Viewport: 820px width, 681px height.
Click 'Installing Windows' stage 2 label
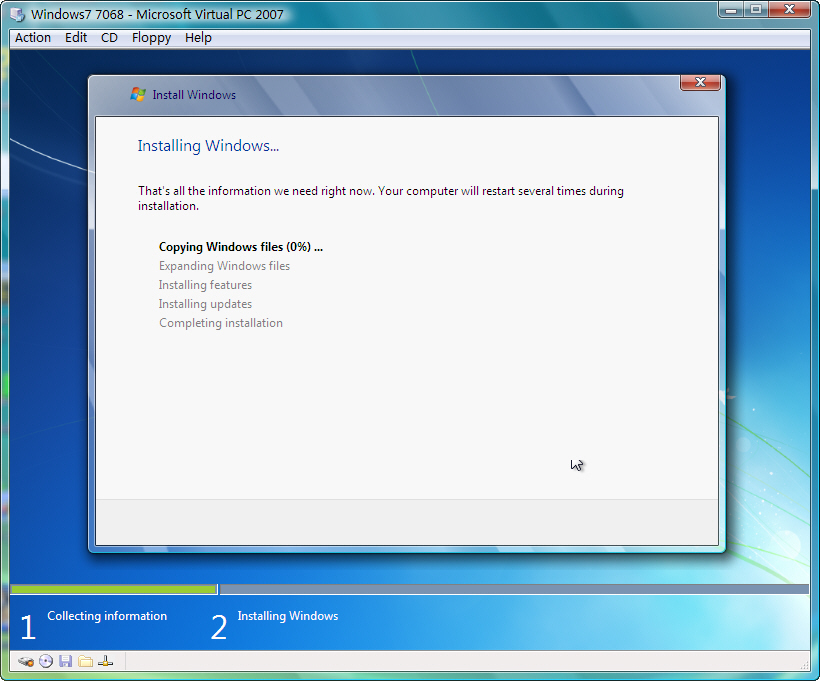[x=288, y=616]
